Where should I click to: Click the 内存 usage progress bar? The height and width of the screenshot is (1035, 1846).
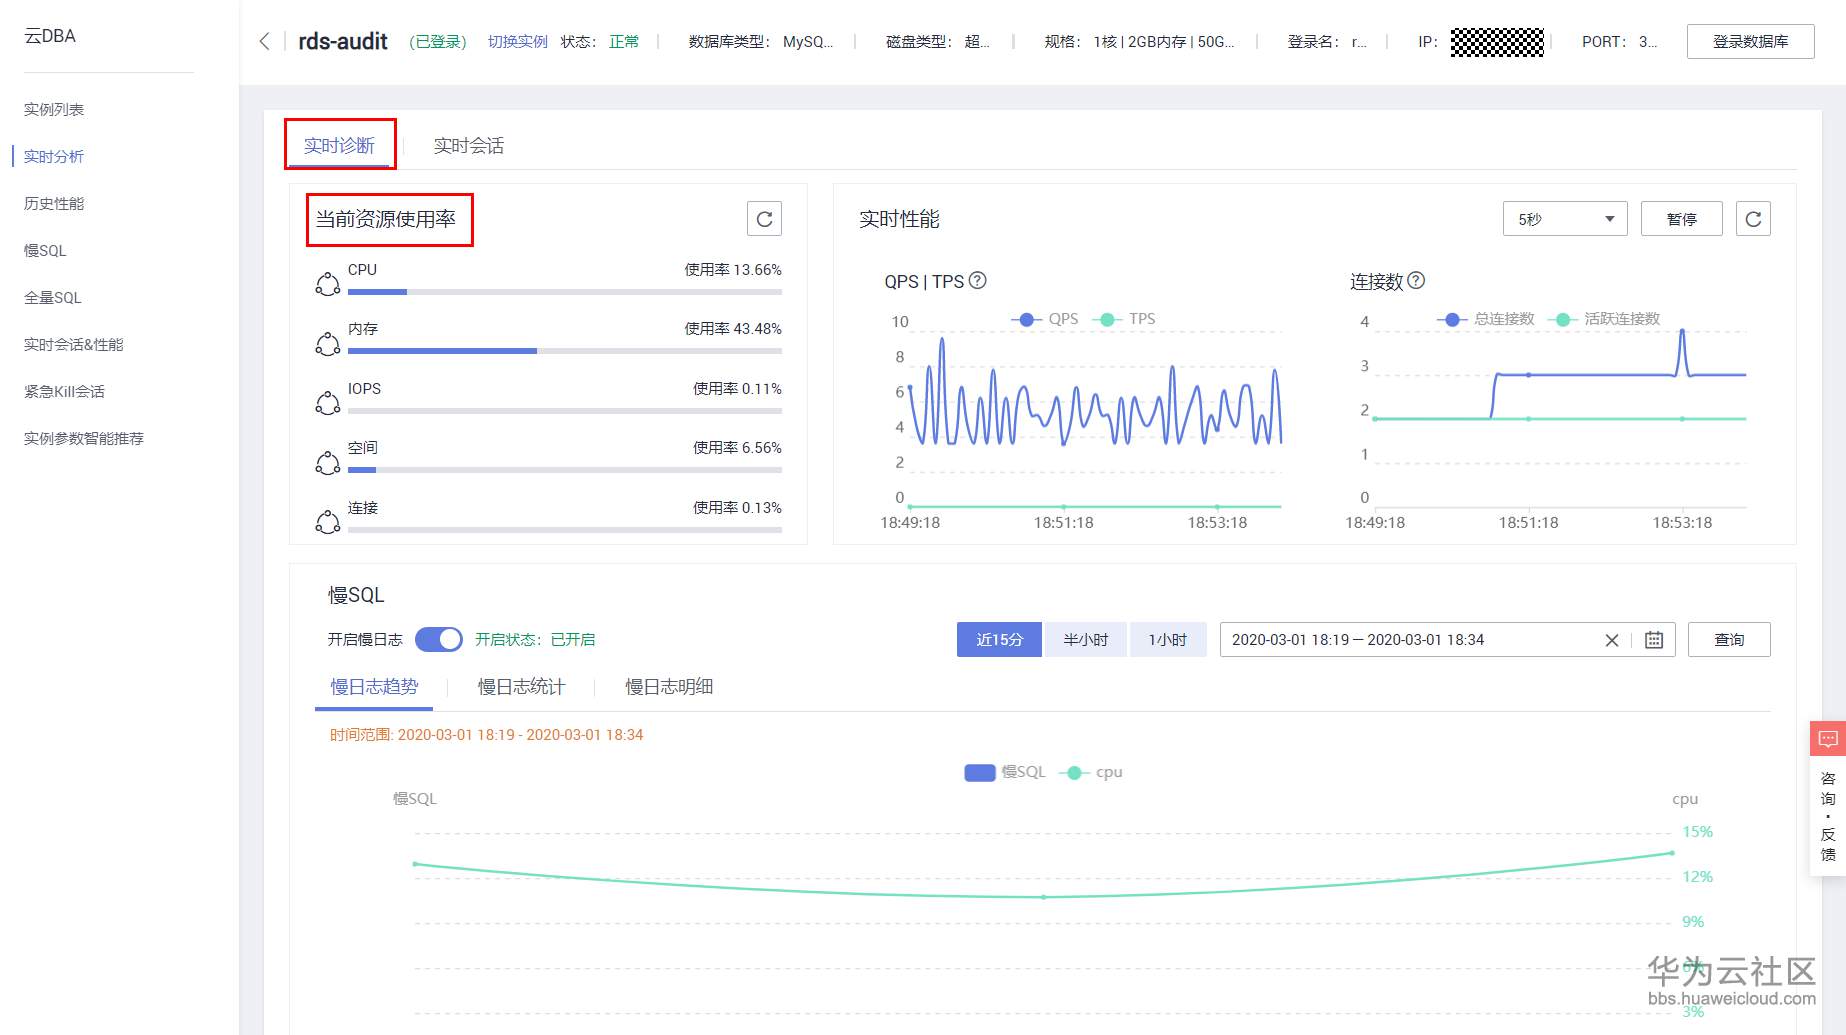[x=565, y=351]
